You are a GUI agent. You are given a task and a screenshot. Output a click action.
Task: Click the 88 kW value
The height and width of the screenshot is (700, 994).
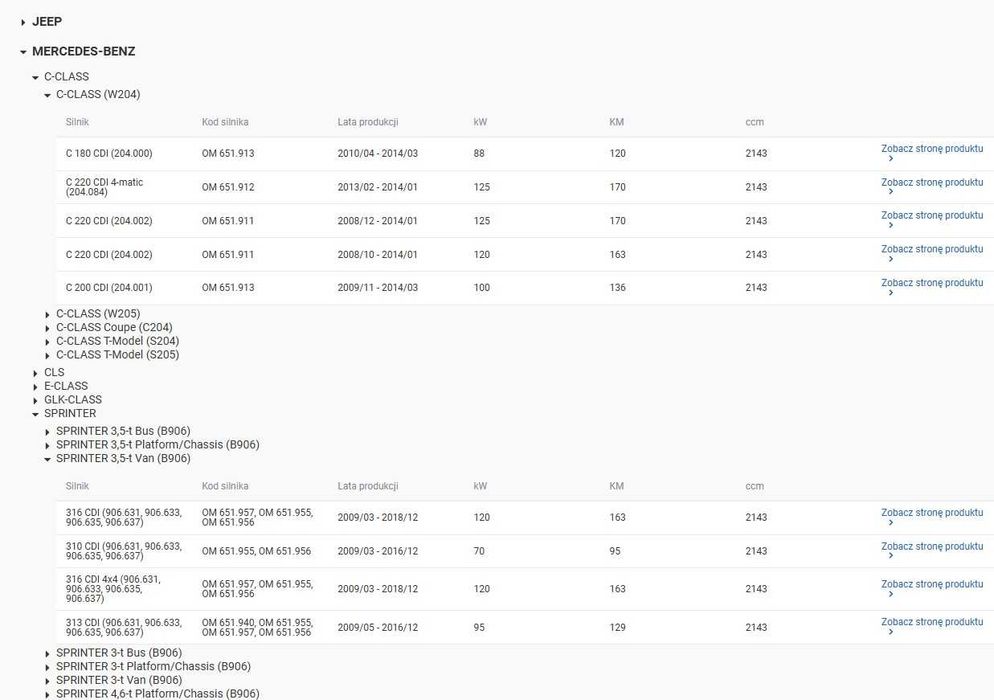coord(479,153)
